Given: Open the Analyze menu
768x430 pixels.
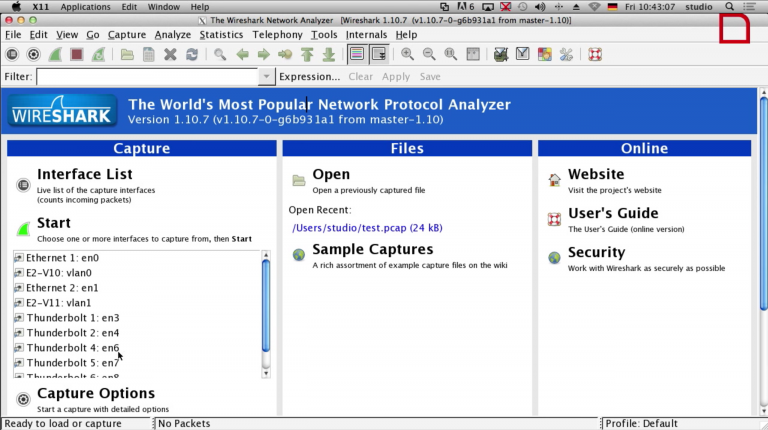Looking at the screenshot, I should 172,35.
